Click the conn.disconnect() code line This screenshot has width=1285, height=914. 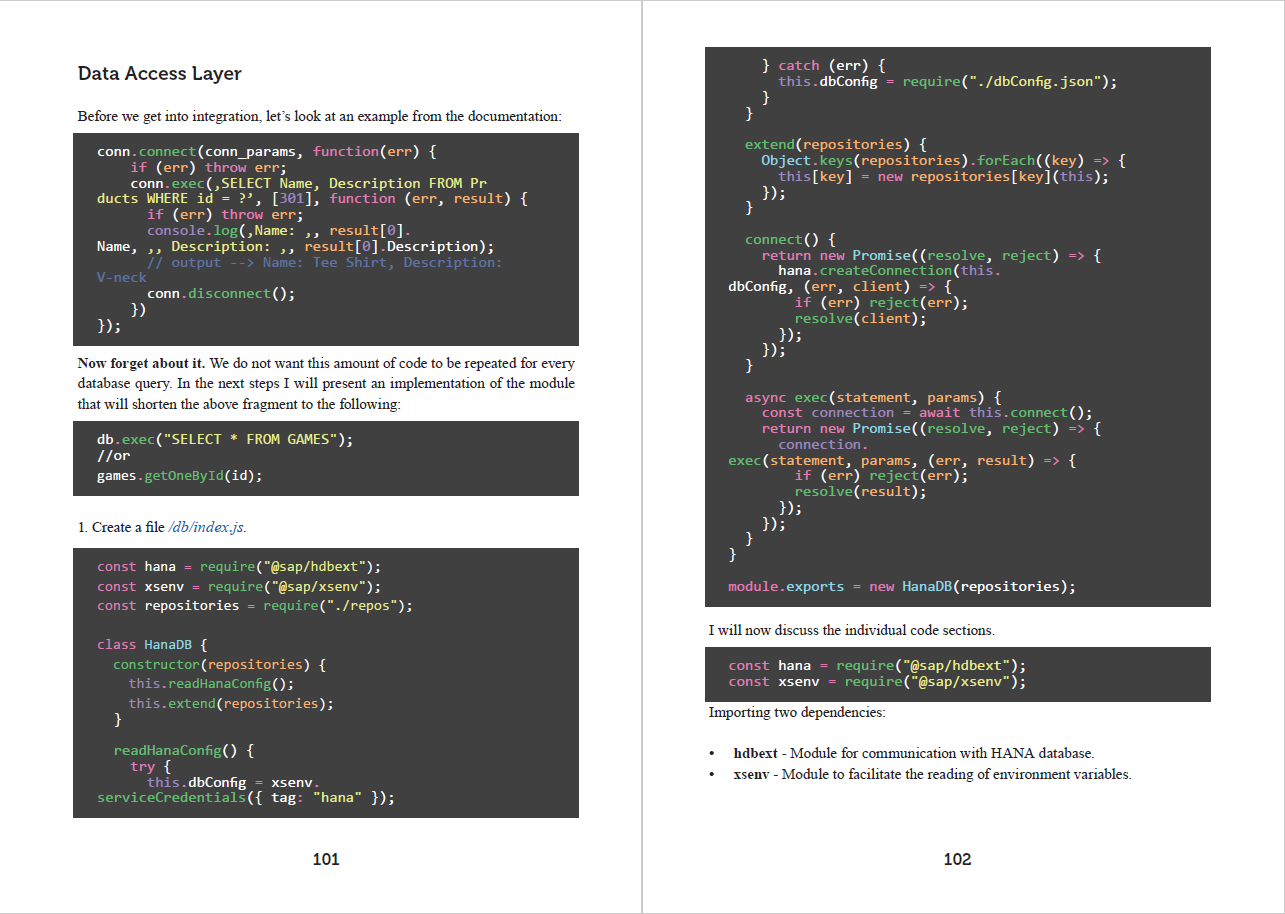pyautogui.click(x=221, y=294)
